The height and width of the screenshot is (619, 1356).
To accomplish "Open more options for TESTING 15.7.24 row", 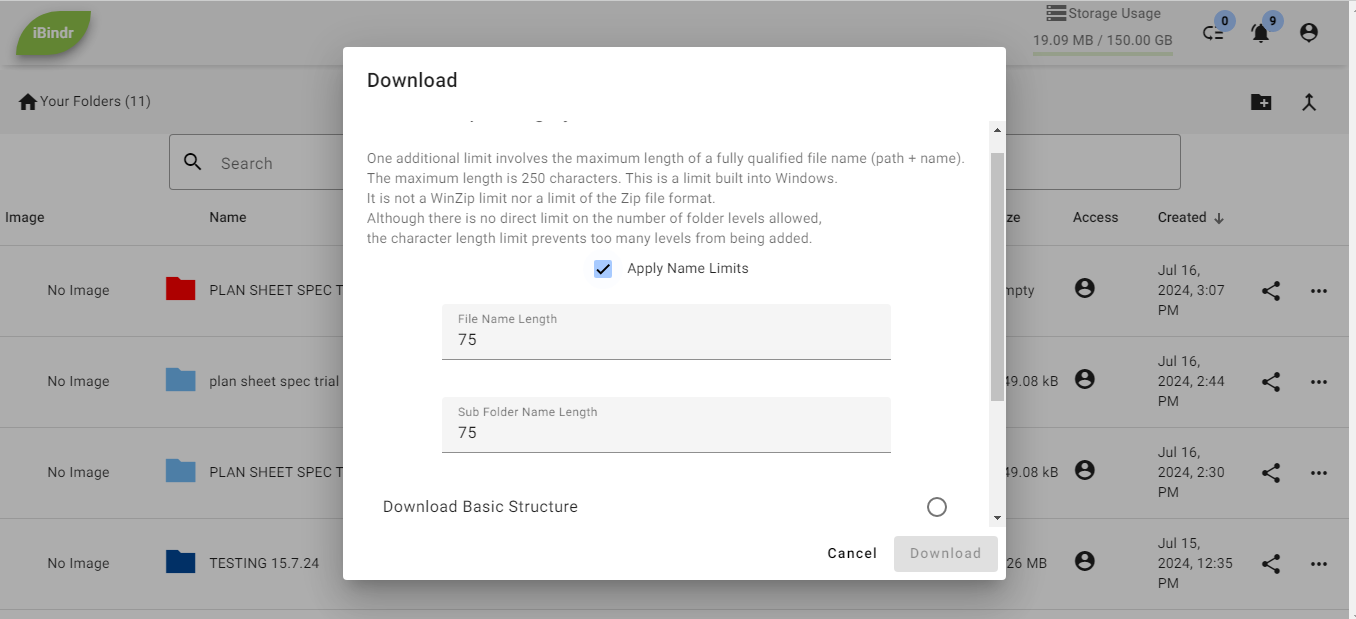I will coord(1318,564).
